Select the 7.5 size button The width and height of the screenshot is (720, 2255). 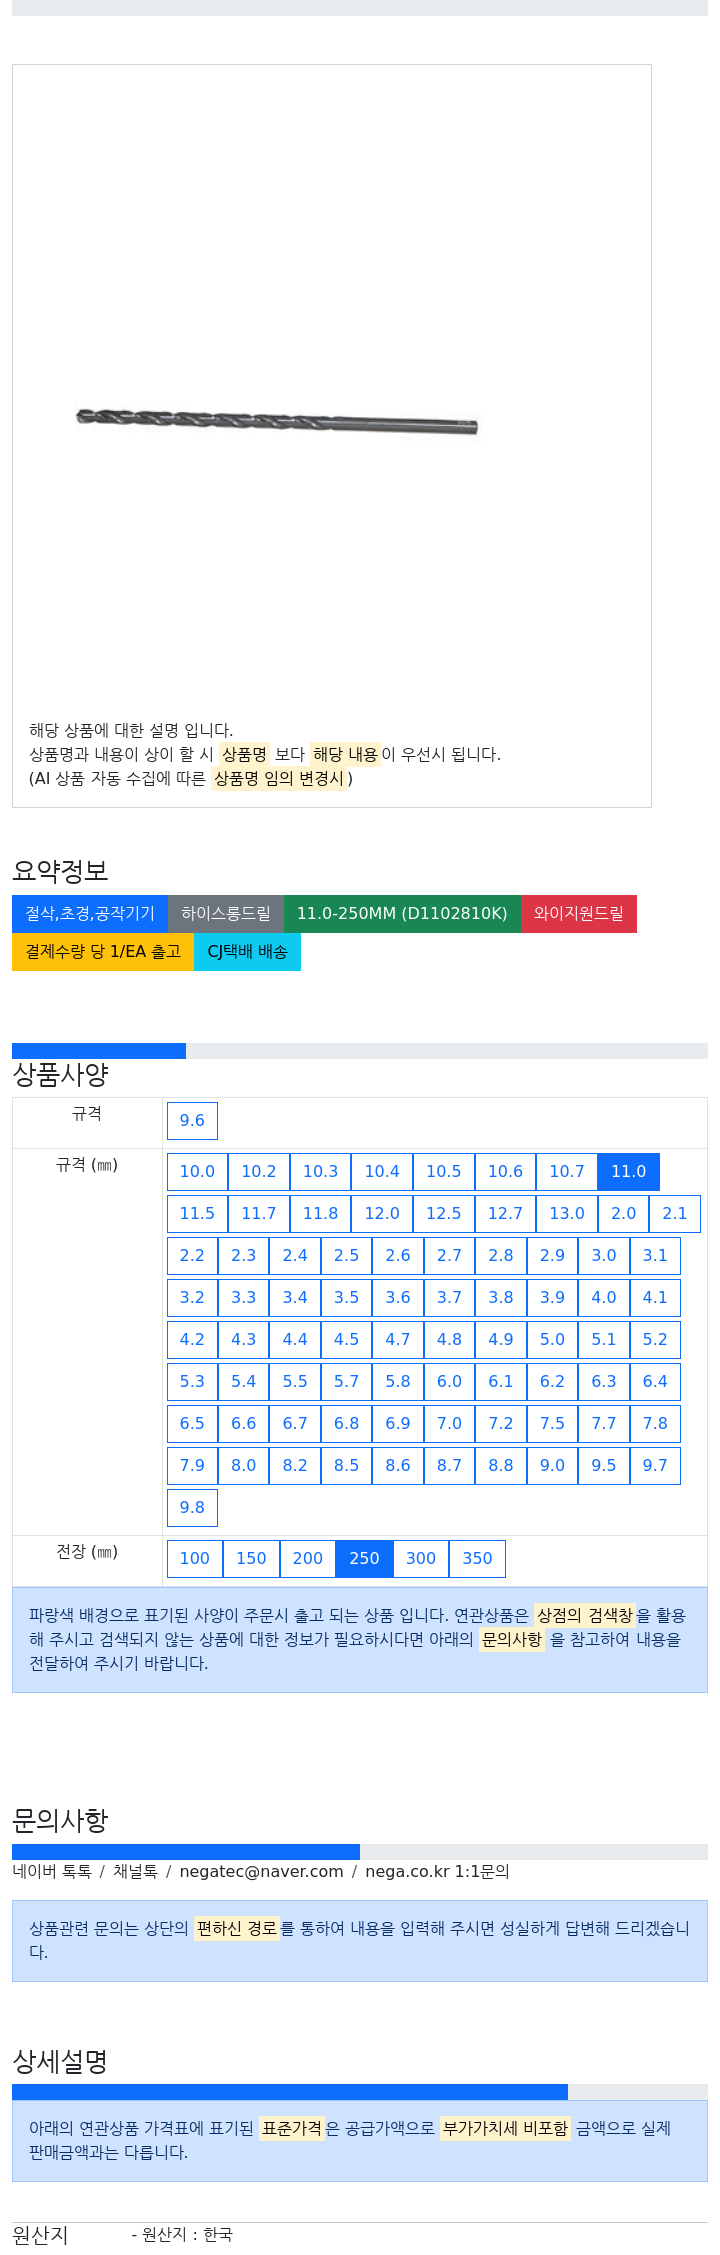click(x=552, y=1423)
